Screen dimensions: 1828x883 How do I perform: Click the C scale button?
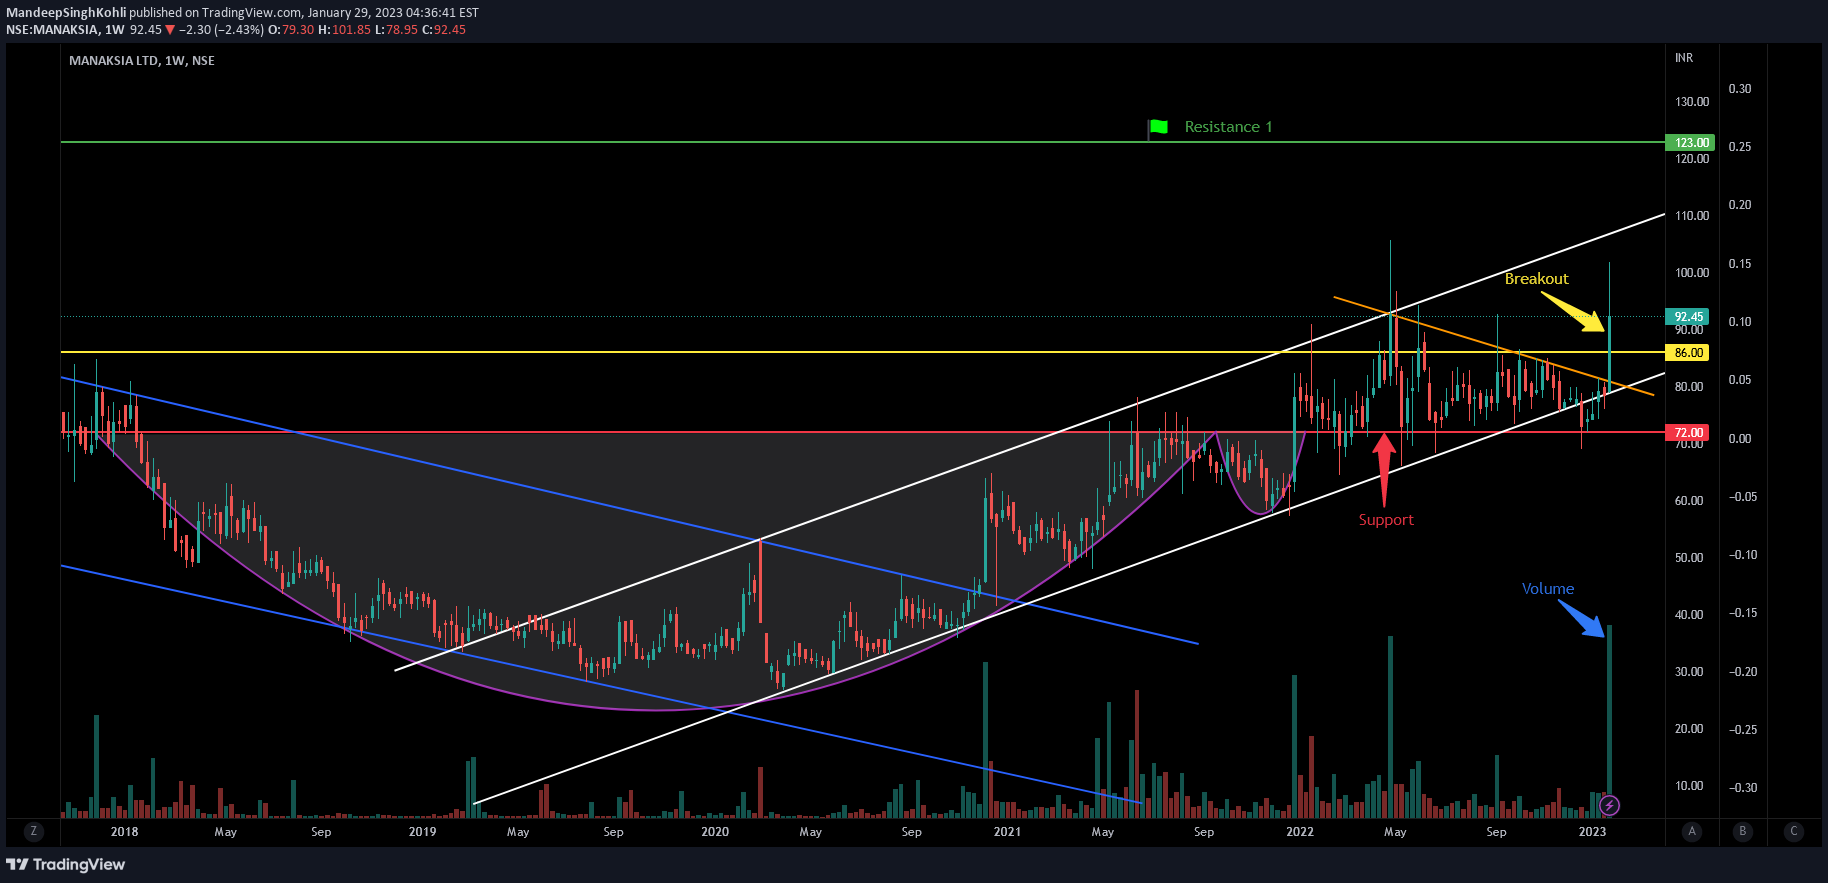[1794, 831]
